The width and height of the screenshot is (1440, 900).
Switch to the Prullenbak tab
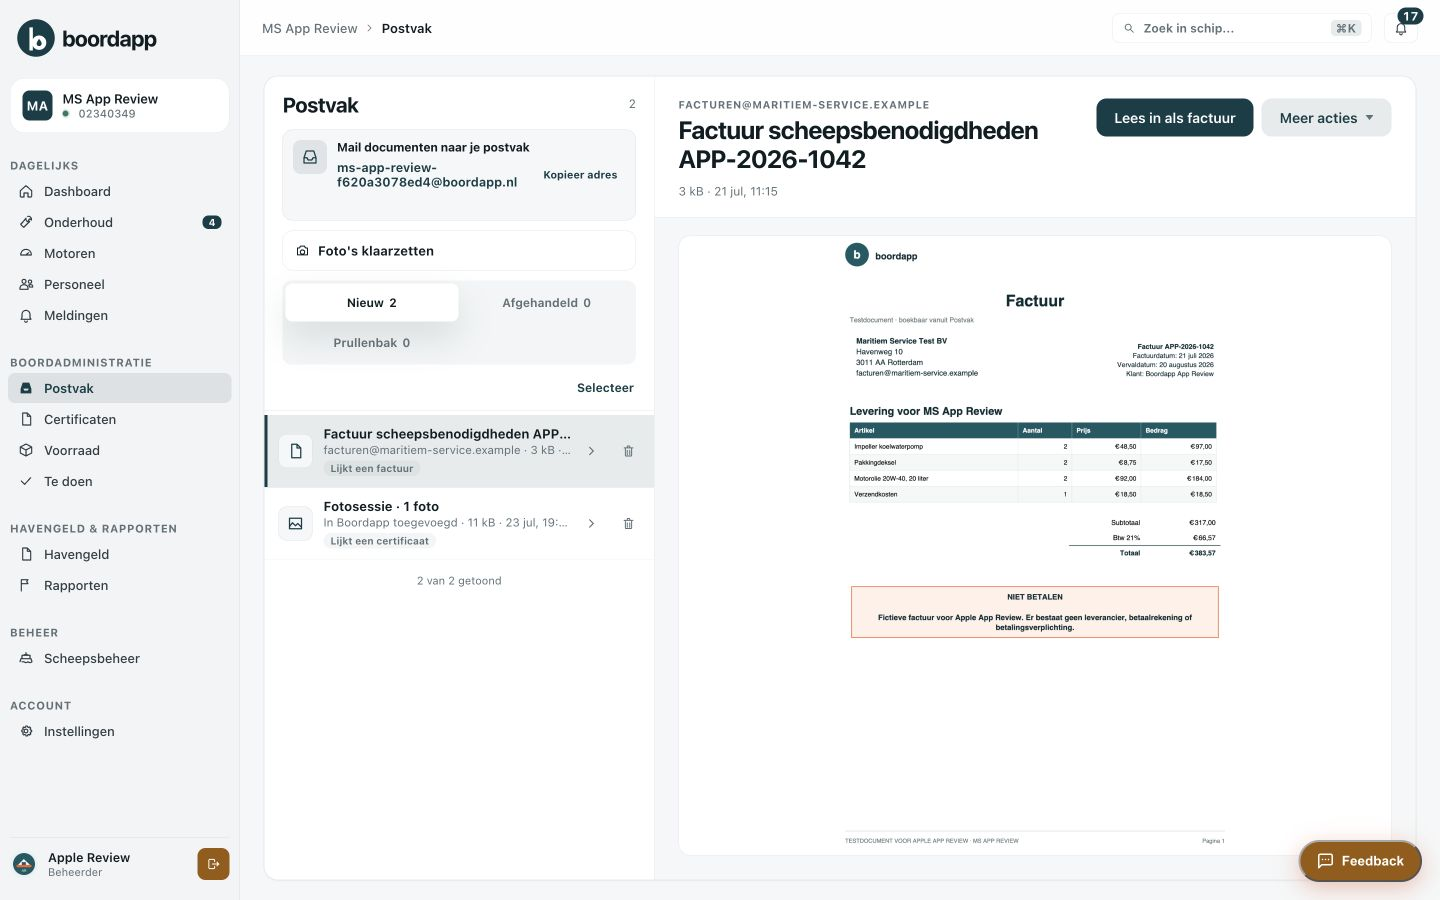coord(372,343)
